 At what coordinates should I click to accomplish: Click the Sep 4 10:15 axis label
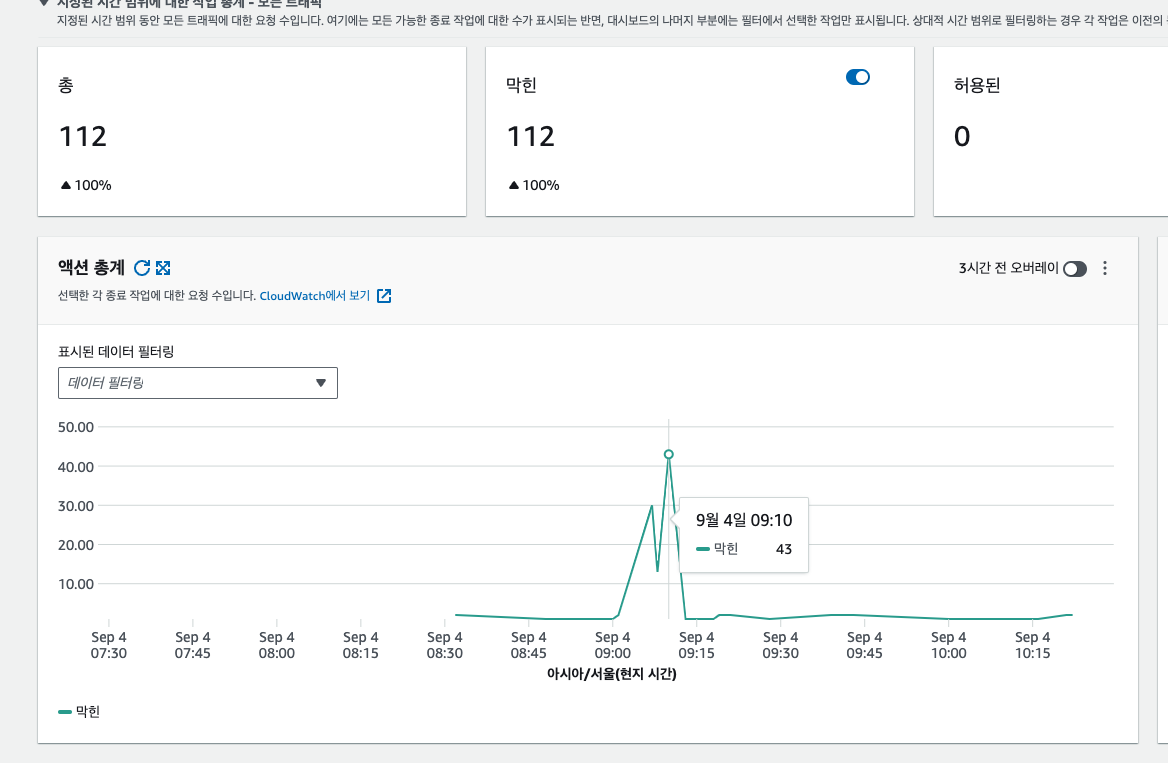click(x=1032, y=645)
